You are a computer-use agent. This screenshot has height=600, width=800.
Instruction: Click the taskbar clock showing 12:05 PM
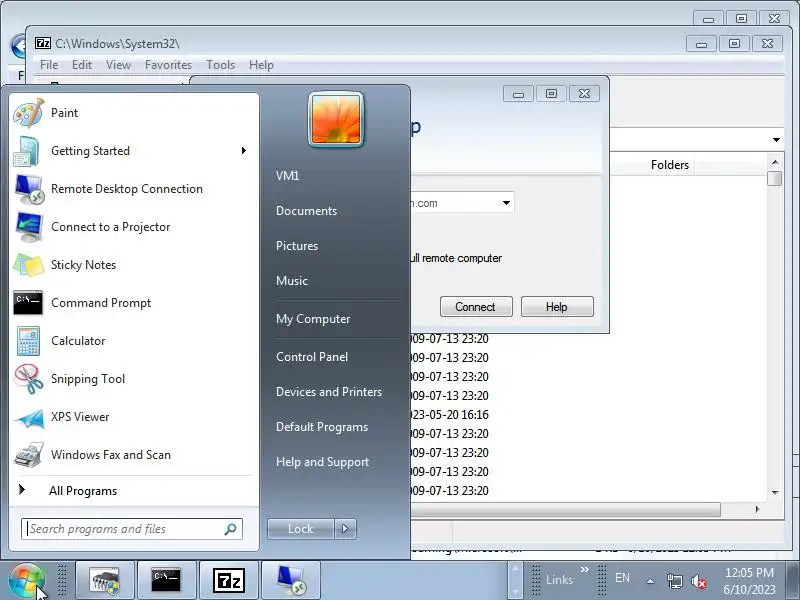(749, 581)
